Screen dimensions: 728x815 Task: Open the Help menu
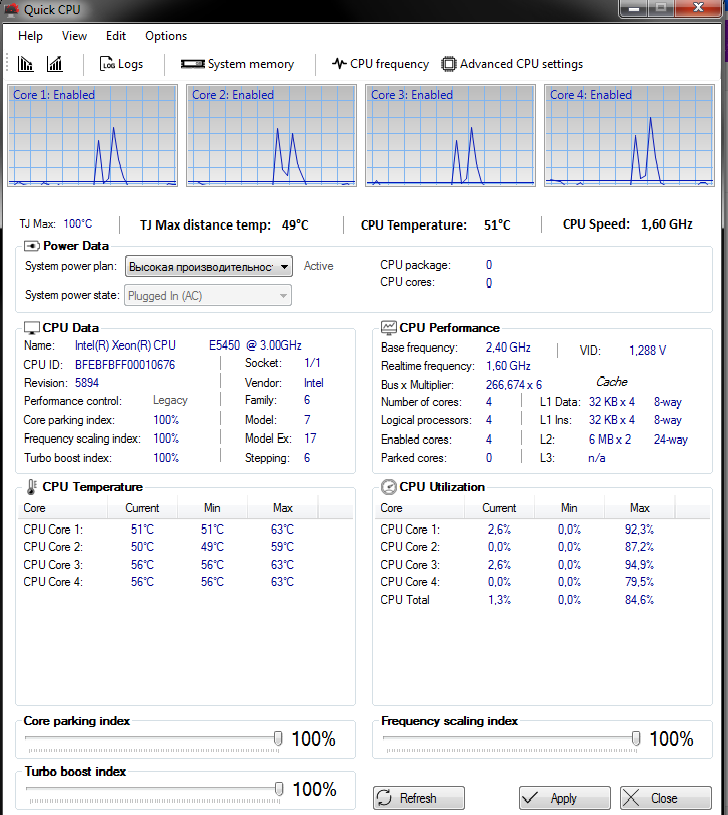click(30, 36)
